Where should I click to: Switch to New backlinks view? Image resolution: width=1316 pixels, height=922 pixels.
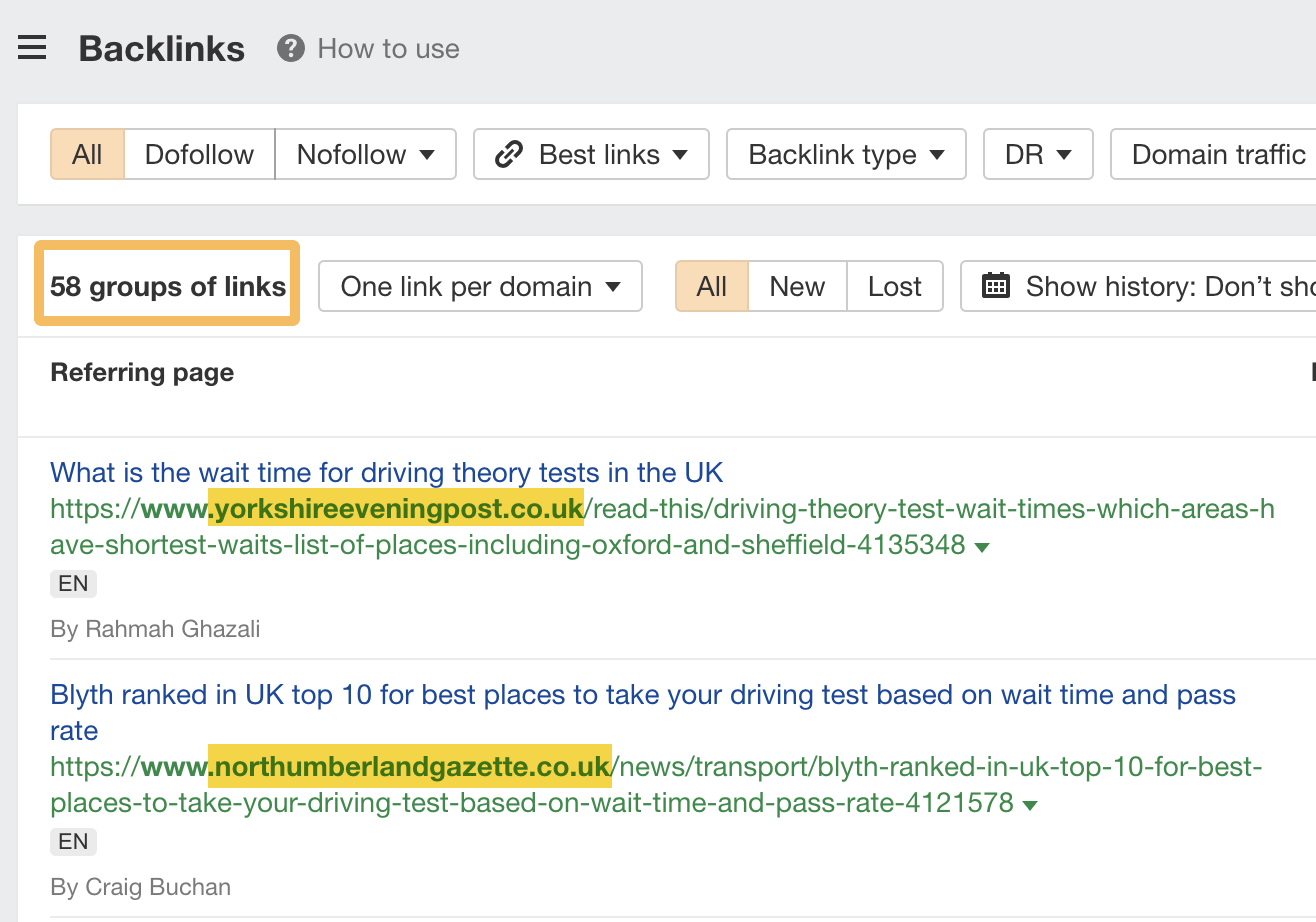point(796,286)
